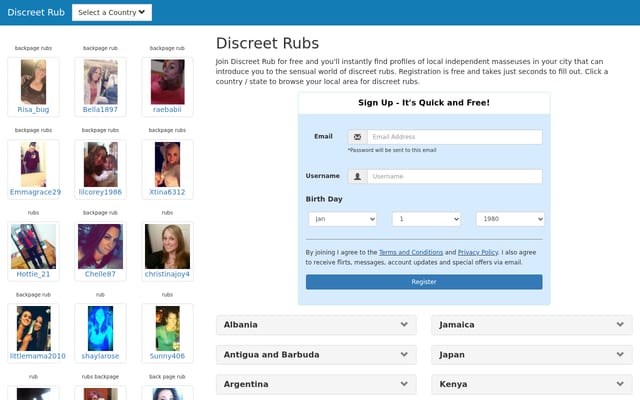This screenshot has height=400, width=640.
Task: Open littlemama2010 profile photo
Action: tap(33, 329)
